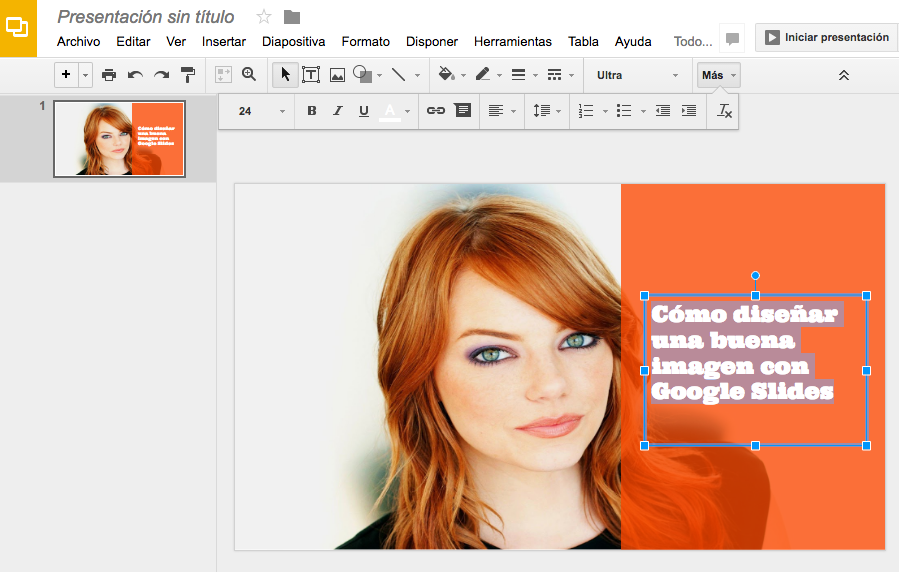Select slide 1 thumbnail in the filmstrip

tap(119, 138)
